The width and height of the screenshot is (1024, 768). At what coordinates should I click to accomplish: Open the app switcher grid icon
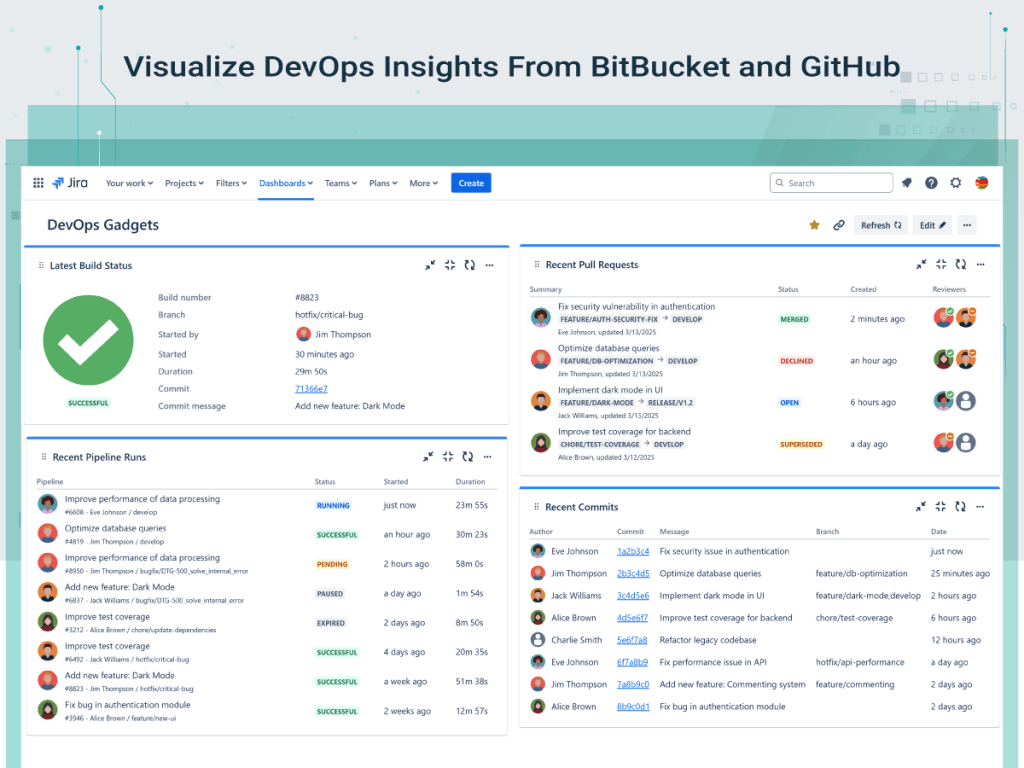click(x=38, y=183)
